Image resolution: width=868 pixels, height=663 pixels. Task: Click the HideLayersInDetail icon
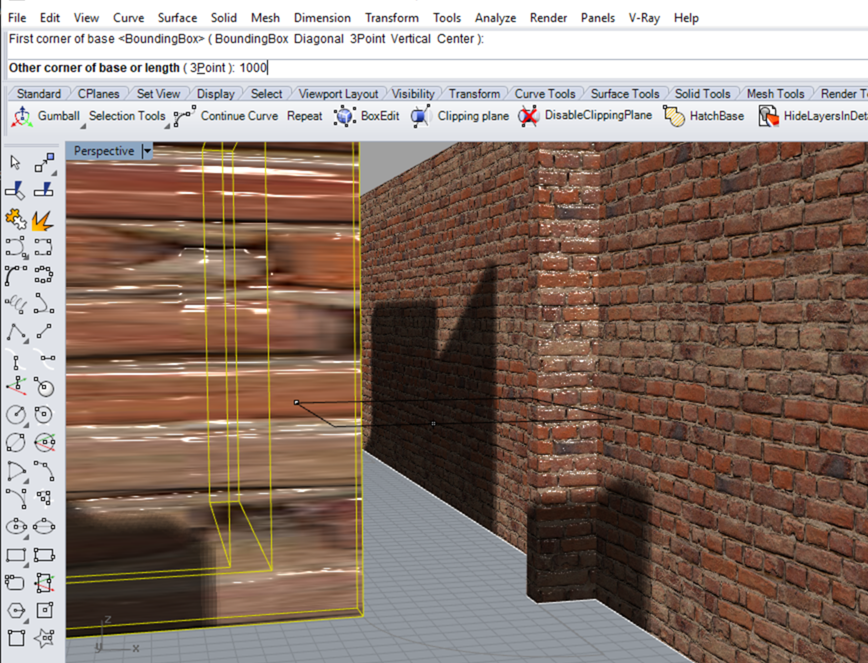[767, 116]
